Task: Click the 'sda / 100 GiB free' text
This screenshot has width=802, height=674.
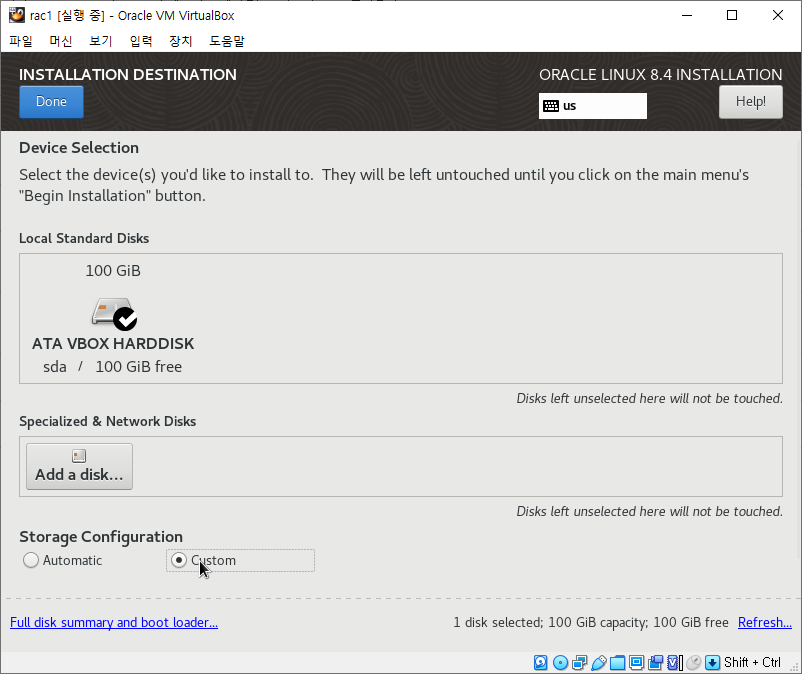Action: point(113,367)
